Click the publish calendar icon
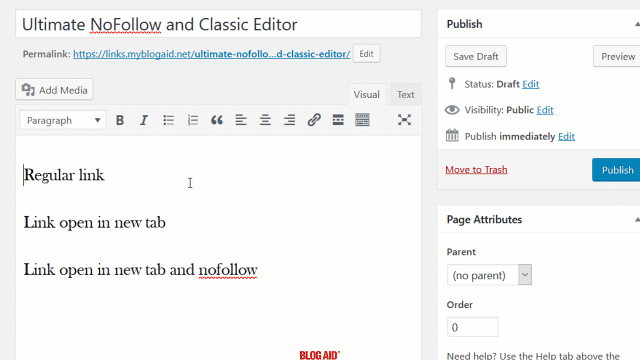Image resolution: width=640 pixels, height=360 pixels. pos(452,136)
